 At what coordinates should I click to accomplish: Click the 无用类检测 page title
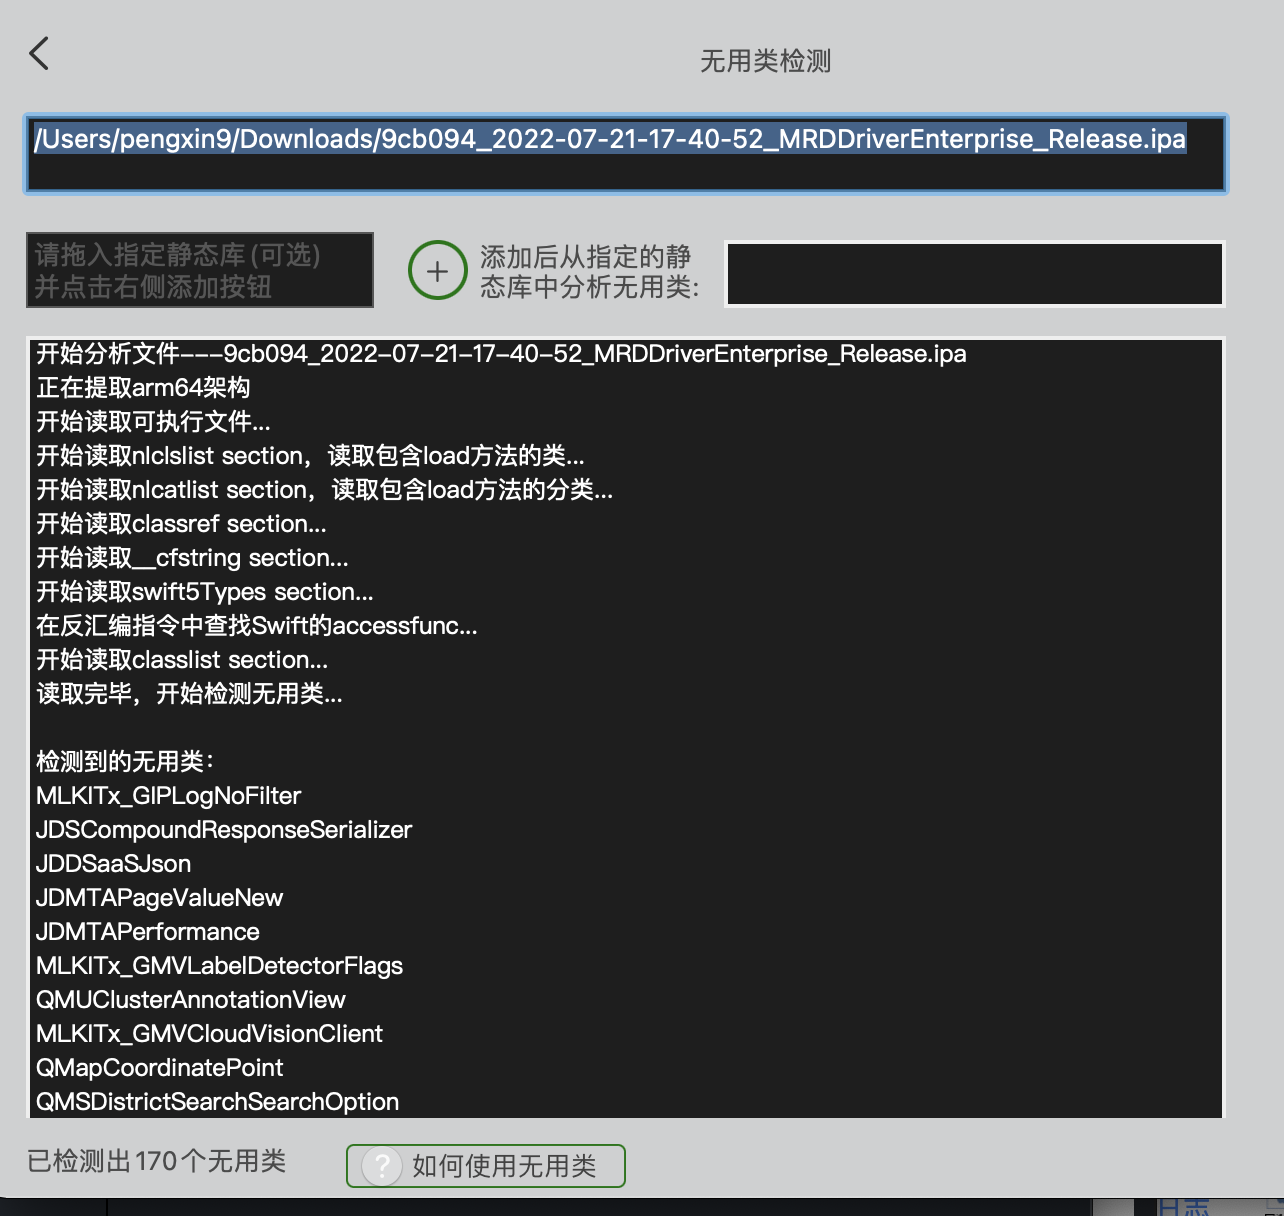pos(765,61)
